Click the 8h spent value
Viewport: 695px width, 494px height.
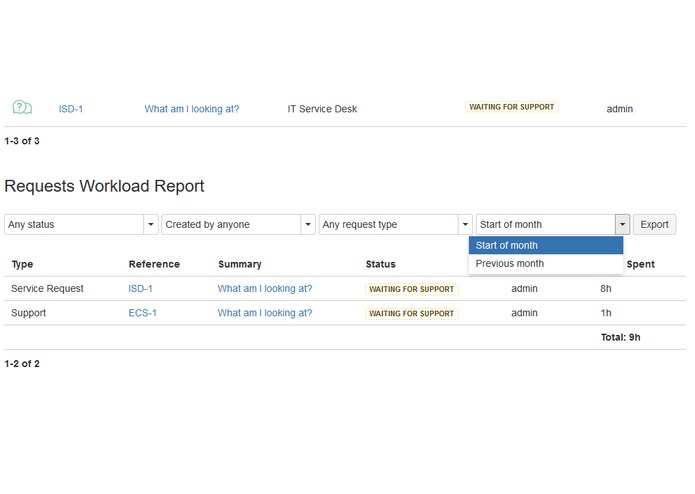tap(605, 289)
